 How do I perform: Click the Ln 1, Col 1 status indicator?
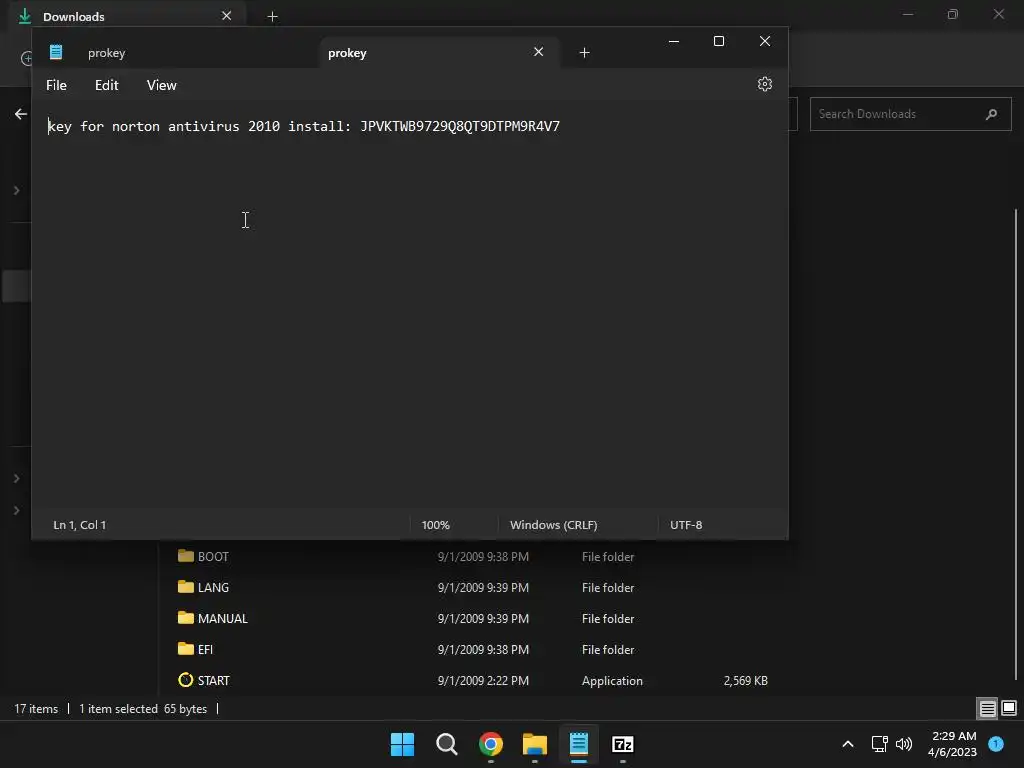(x=80, y=525)
